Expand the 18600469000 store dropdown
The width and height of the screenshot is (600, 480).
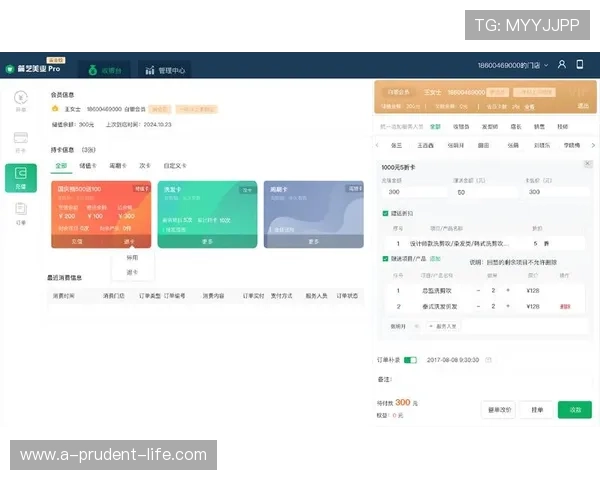512,65
